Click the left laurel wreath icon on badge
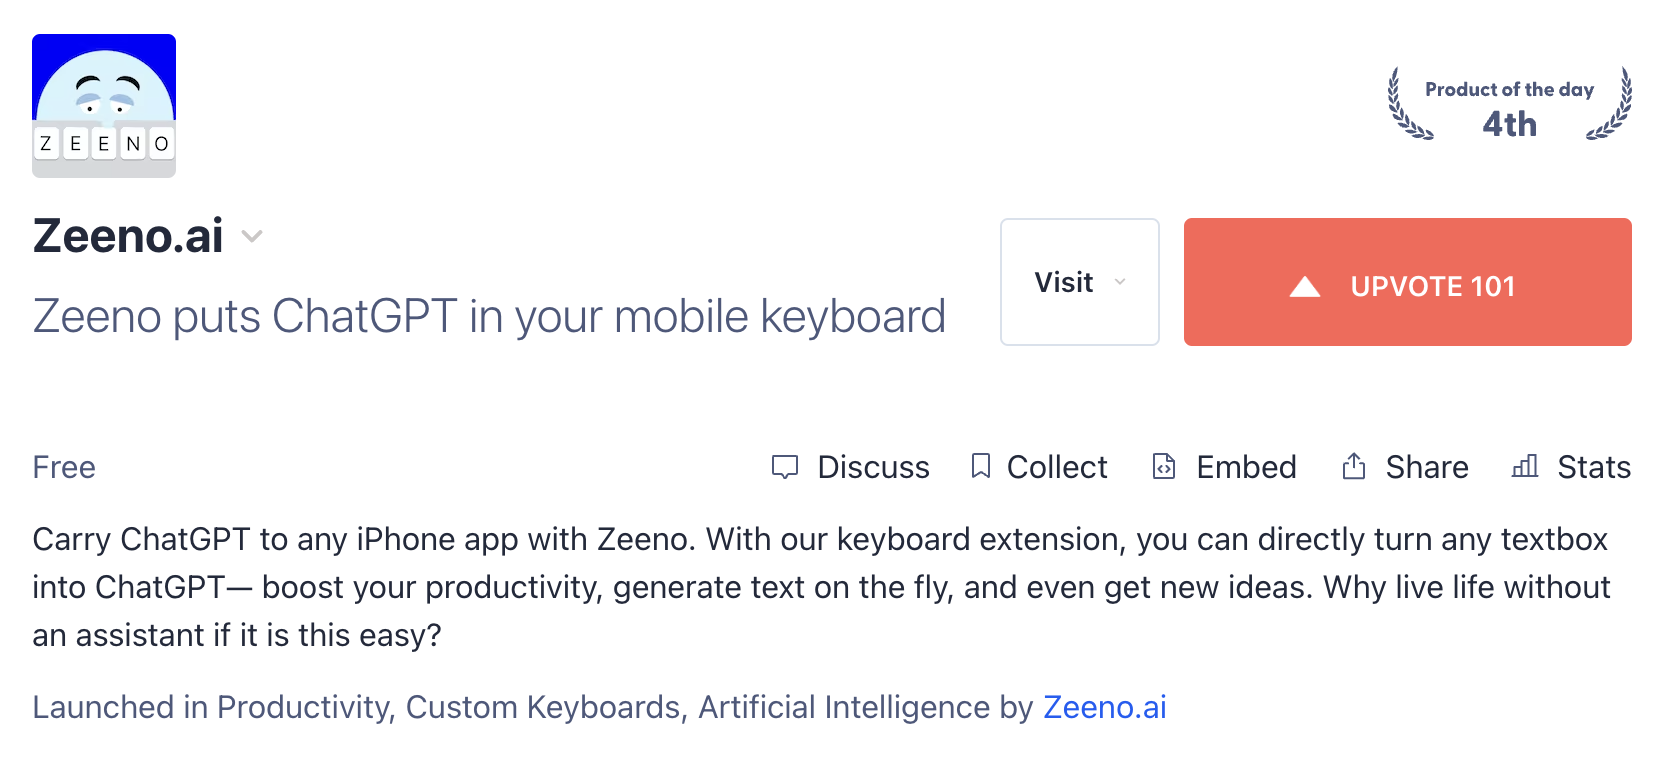 (x=1409, y=104)
